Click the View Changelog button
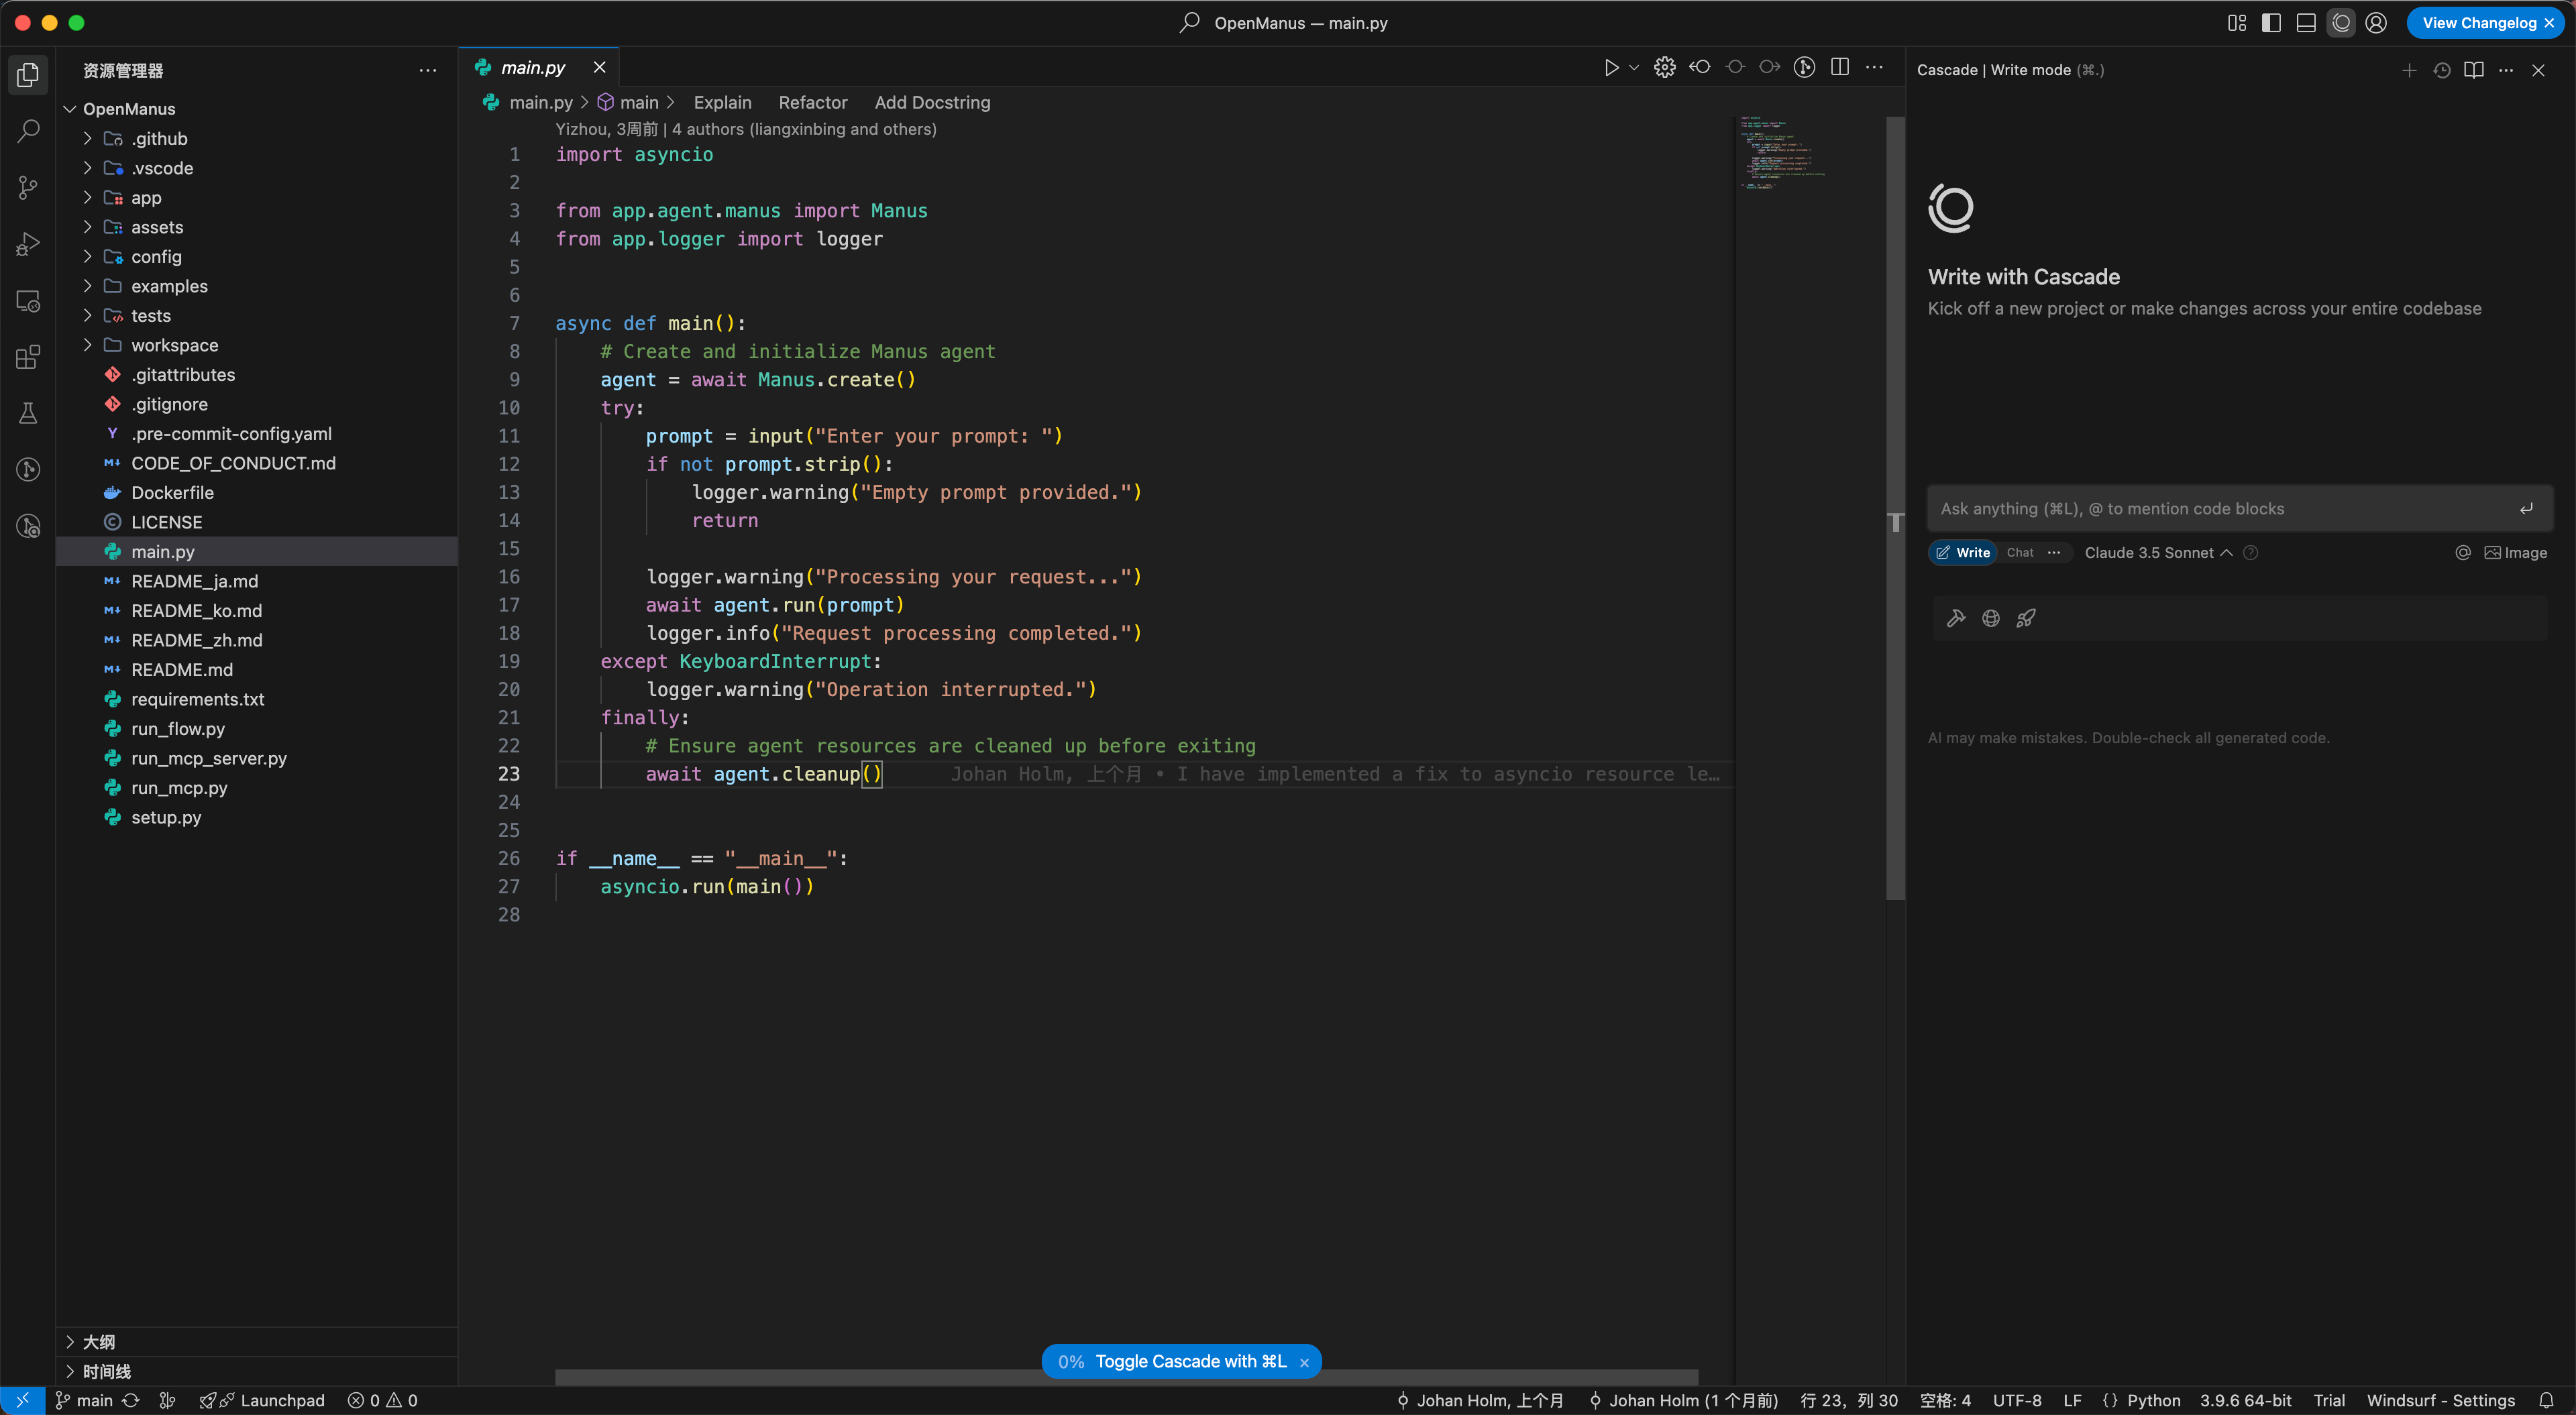Image resolution: width=2576 pixels, height=1415 pixels. 2478,23
